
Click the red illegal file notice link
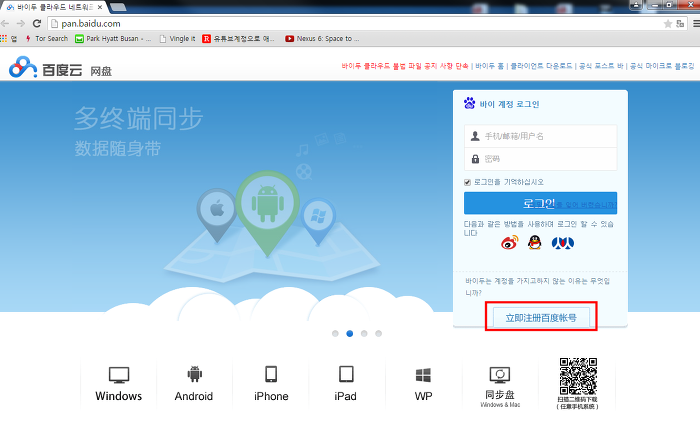(x=405, y=66)
